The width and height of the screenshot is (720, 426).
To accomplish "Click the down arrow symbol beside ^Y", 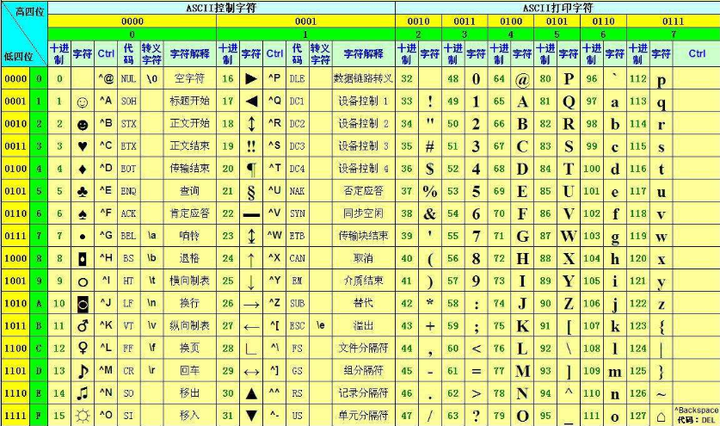I will [251, 282].
